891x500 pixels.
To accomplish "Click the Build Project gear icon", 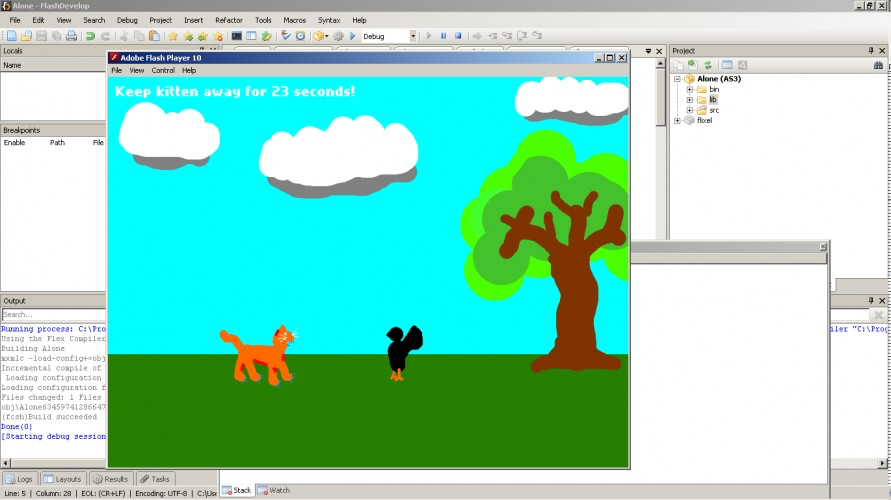I will (x=338, y=36).
